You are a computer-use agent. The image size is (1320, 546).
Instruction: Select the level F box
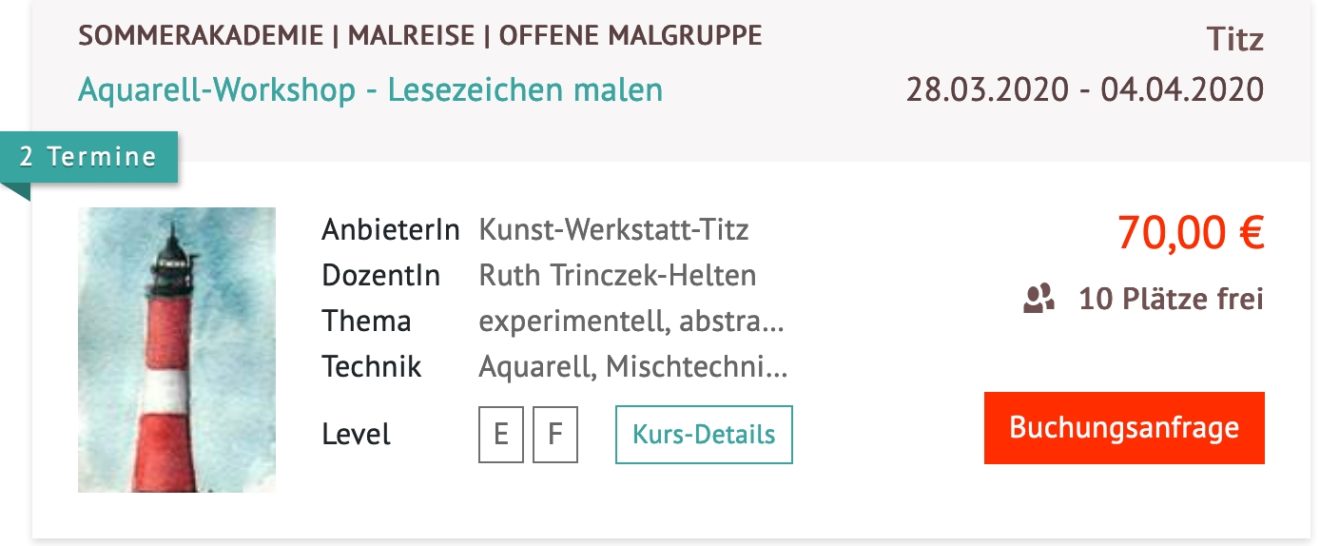(x=555, y=434)
